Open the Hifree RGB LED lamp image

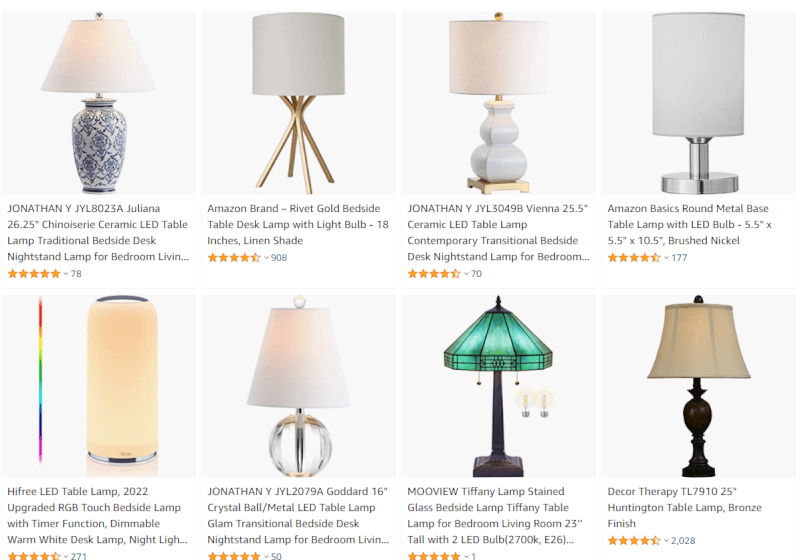(98, 386)
